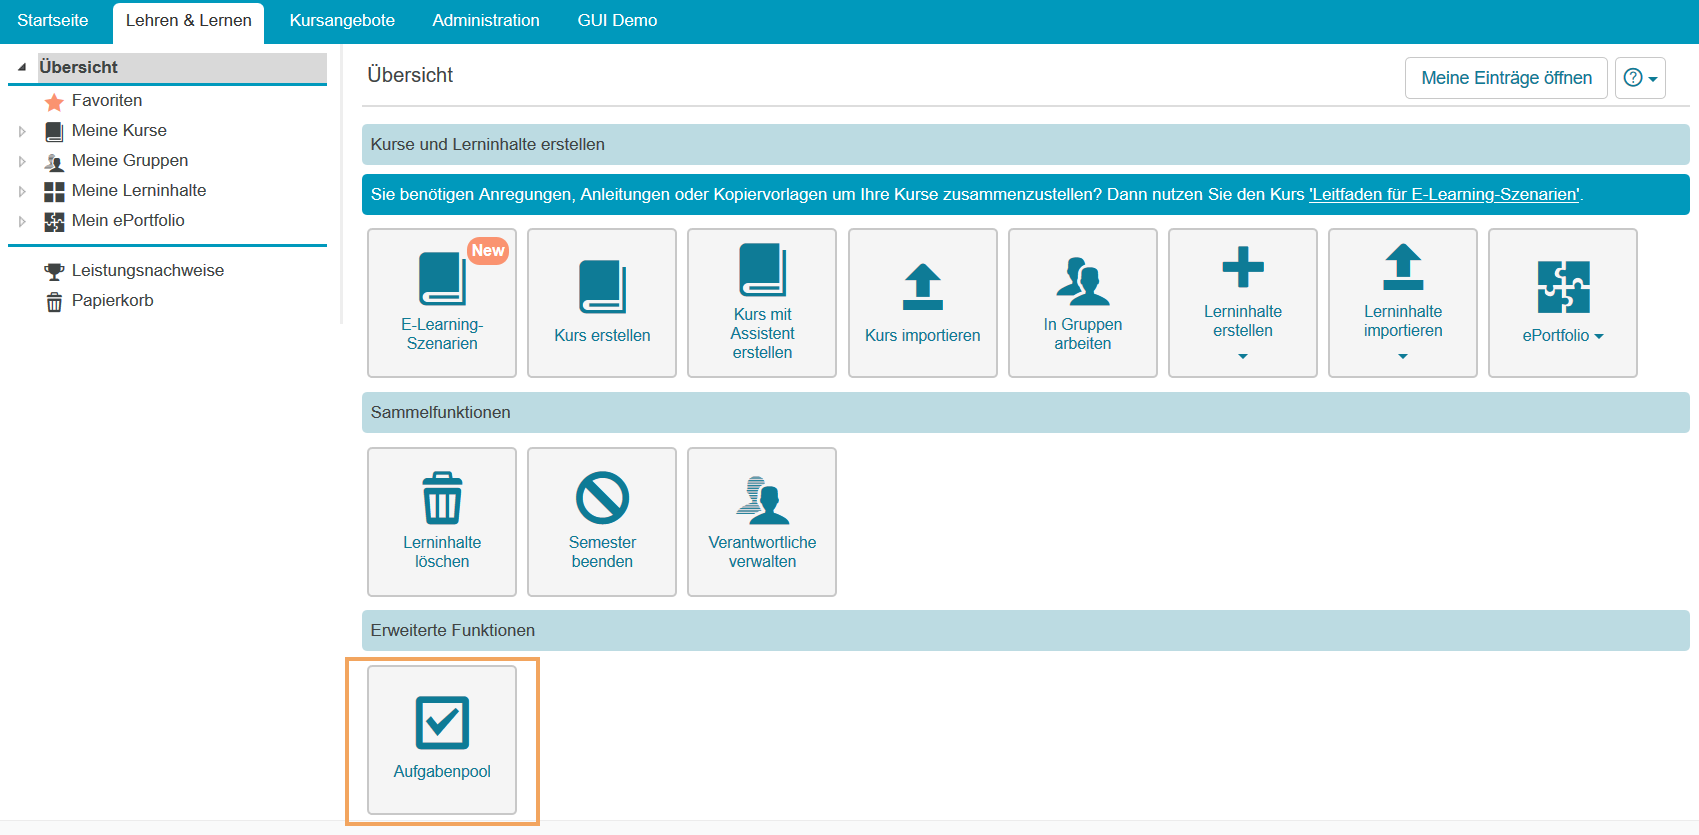
Task: Expand the Lerninhalte importieren dropdown
Action: click(1402, 356)
